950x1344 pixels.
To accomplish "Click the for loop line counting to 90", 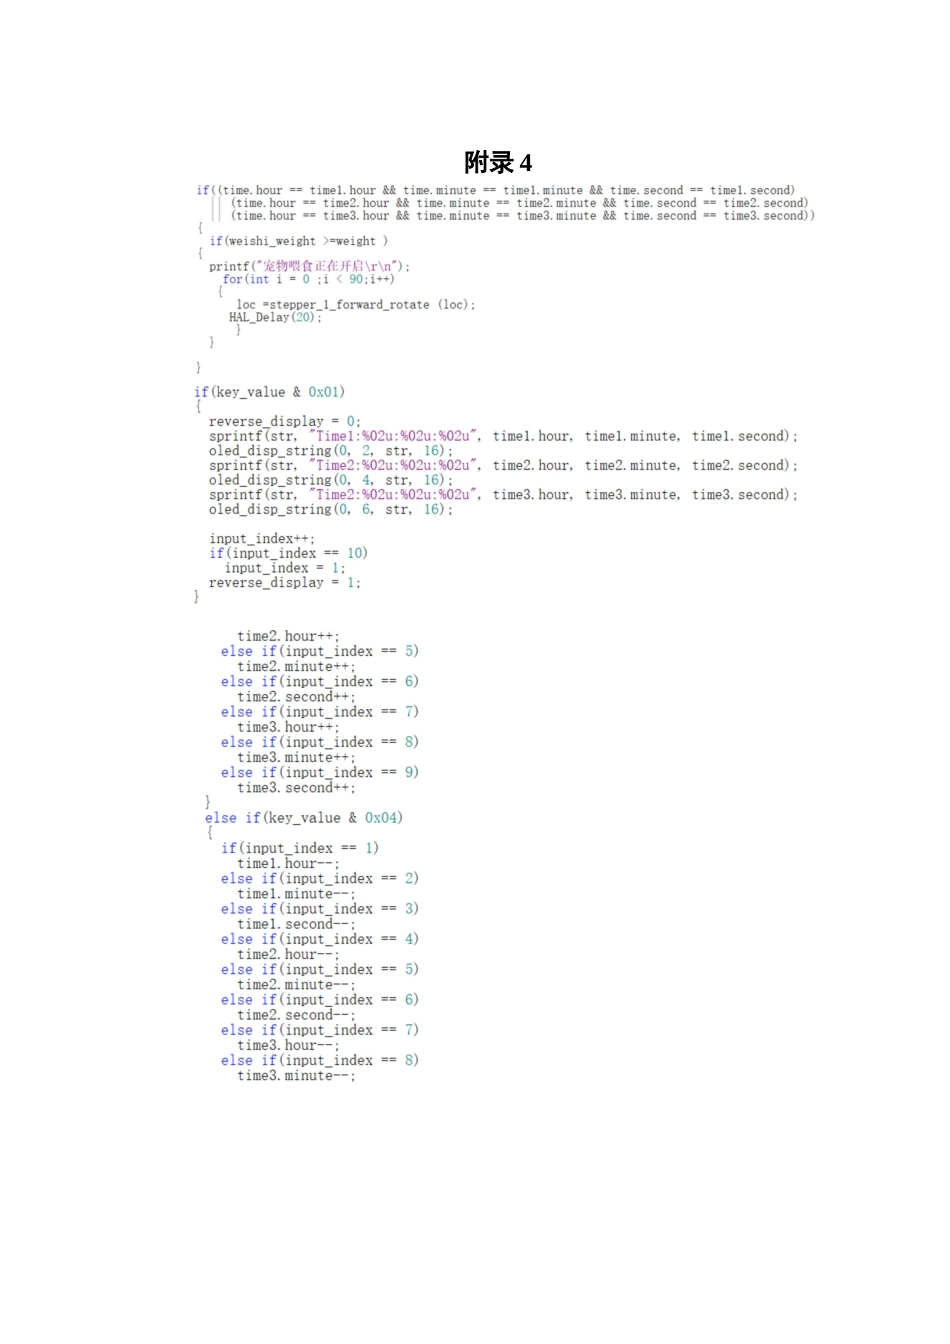I will (x=308, y=279).
